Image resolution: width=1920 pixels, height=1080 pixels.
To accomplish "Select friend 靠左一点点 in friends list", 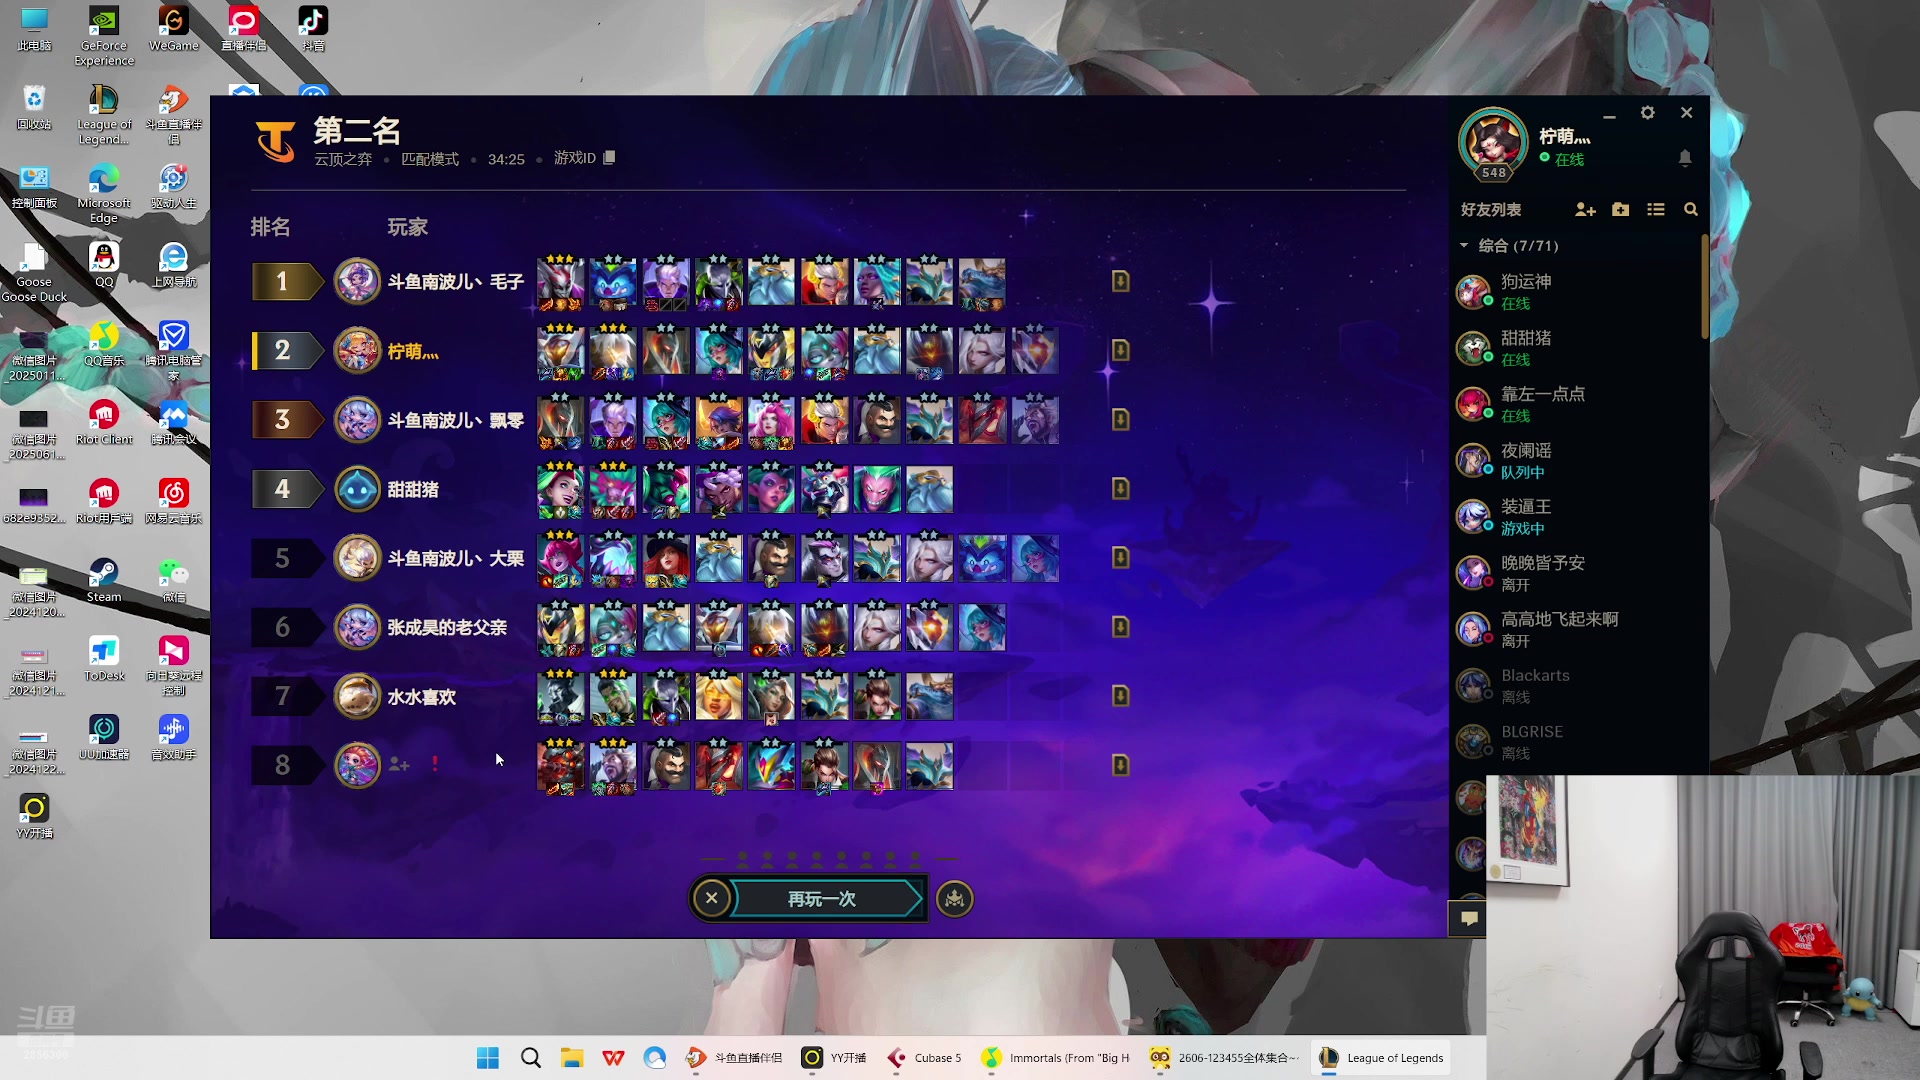I will (1576, 403).
